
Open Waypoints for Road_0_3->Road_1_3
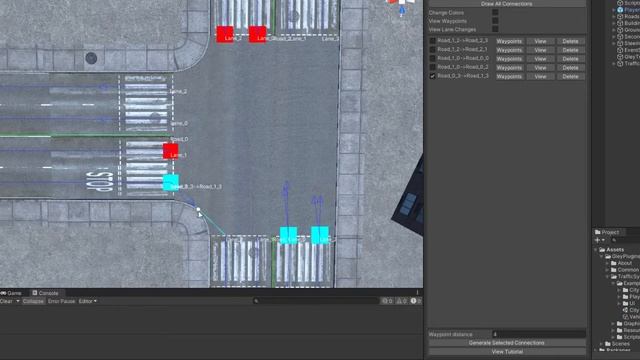click(509, 76)
